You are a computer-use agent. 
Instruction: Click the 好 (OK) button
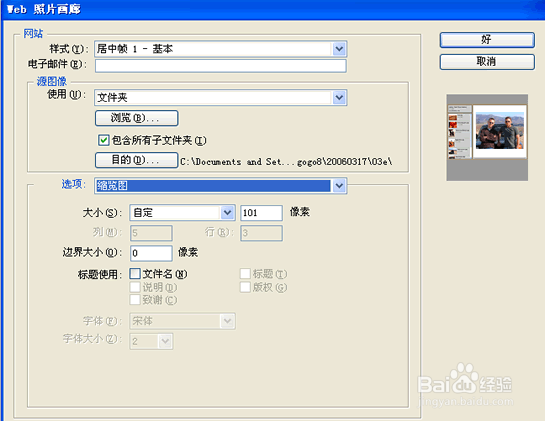[x=487, y=40]
